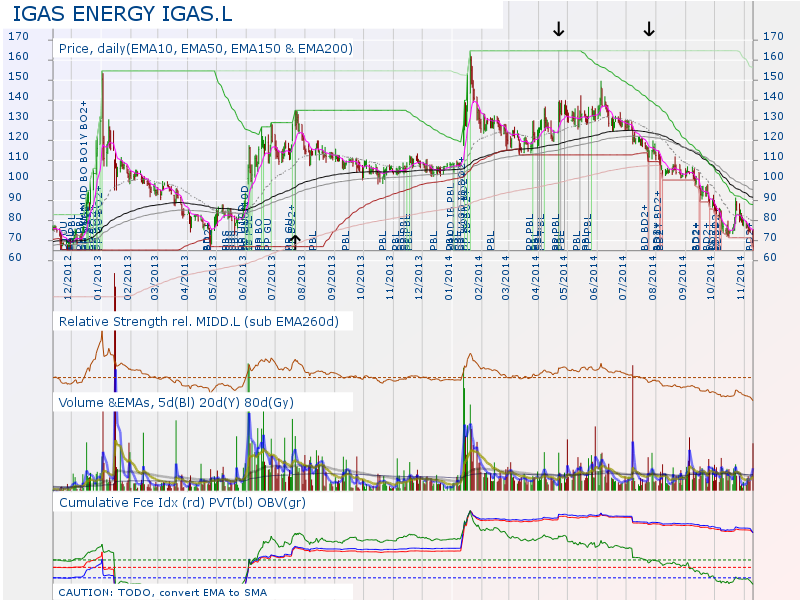Click the 90 value on the right price axis
The width and height of the screenshot is (800, 600).
click(x=770, y=197)
